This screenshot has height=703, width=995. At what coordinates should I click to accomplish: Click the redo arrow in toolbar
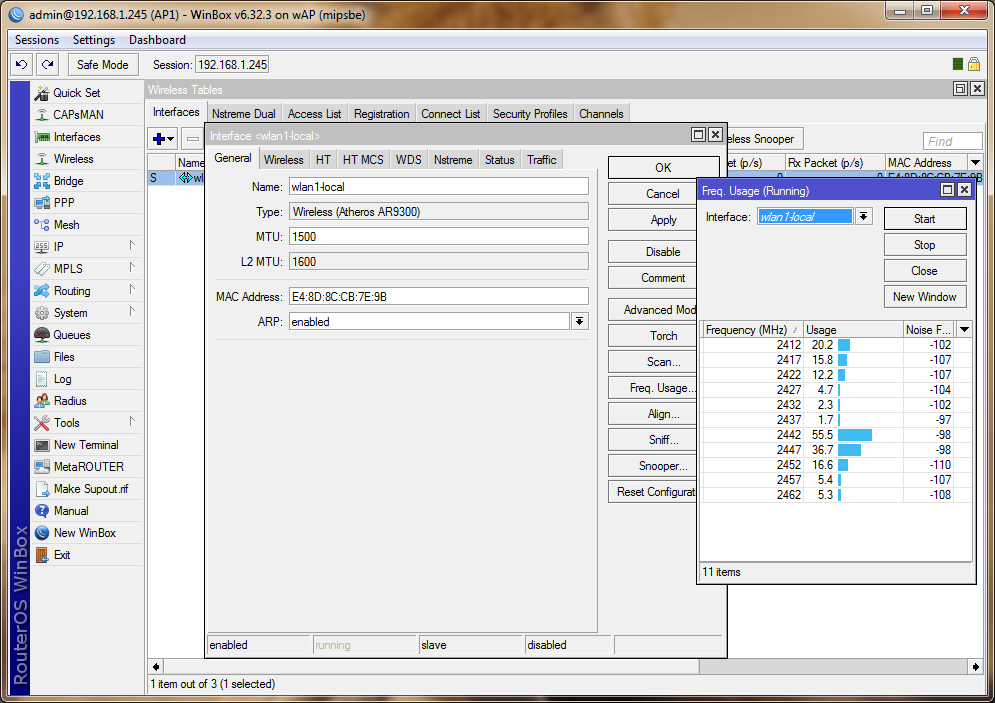point(47,65)
